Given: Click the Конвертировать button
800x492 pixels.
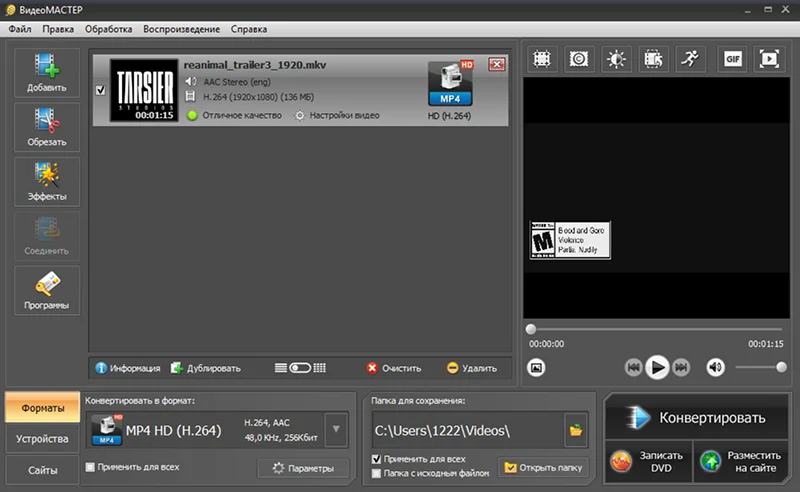Looking at the screenshot, I should click(697, 417).
